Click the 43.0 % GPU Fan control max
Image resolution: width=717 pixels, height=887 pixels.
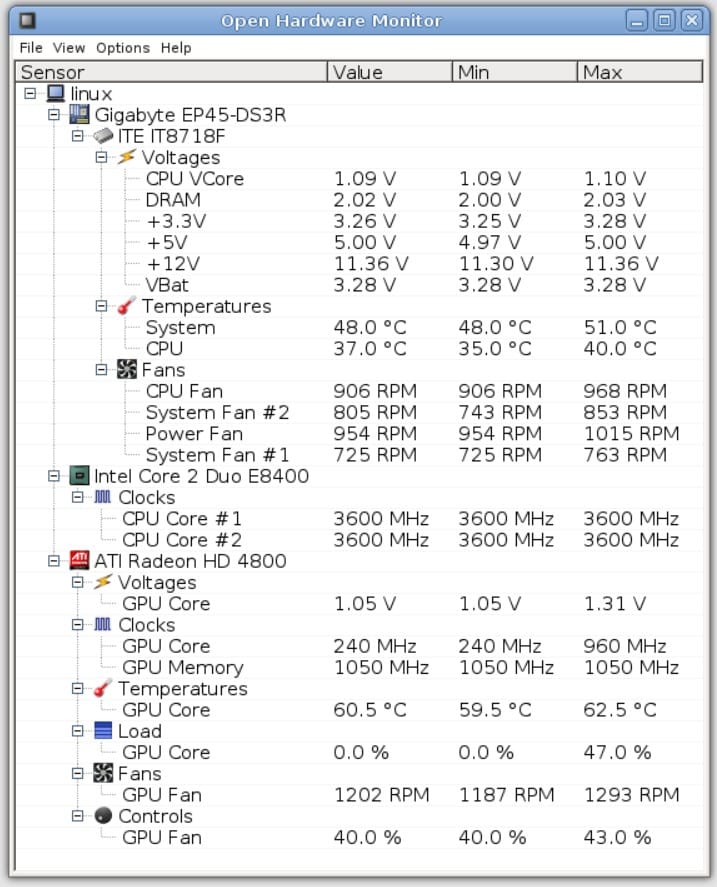(617, 837)
